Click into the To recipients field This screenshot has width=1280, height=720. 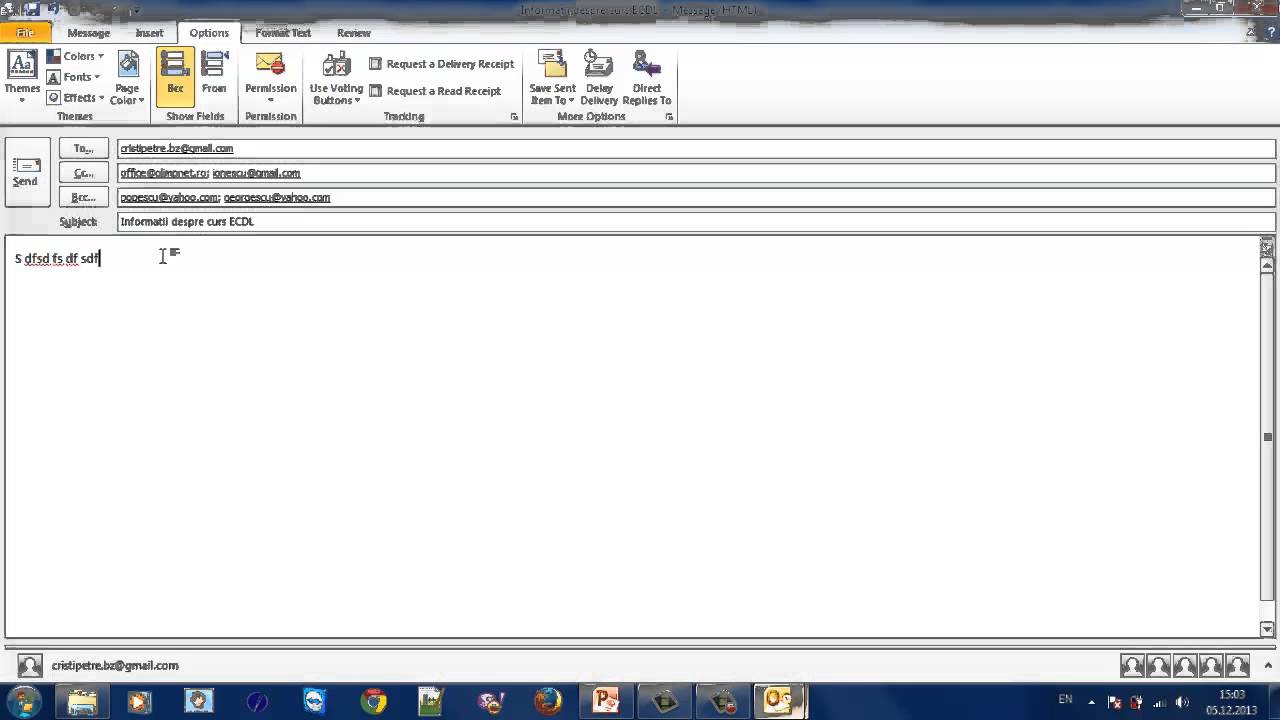(x=696, y=149)
